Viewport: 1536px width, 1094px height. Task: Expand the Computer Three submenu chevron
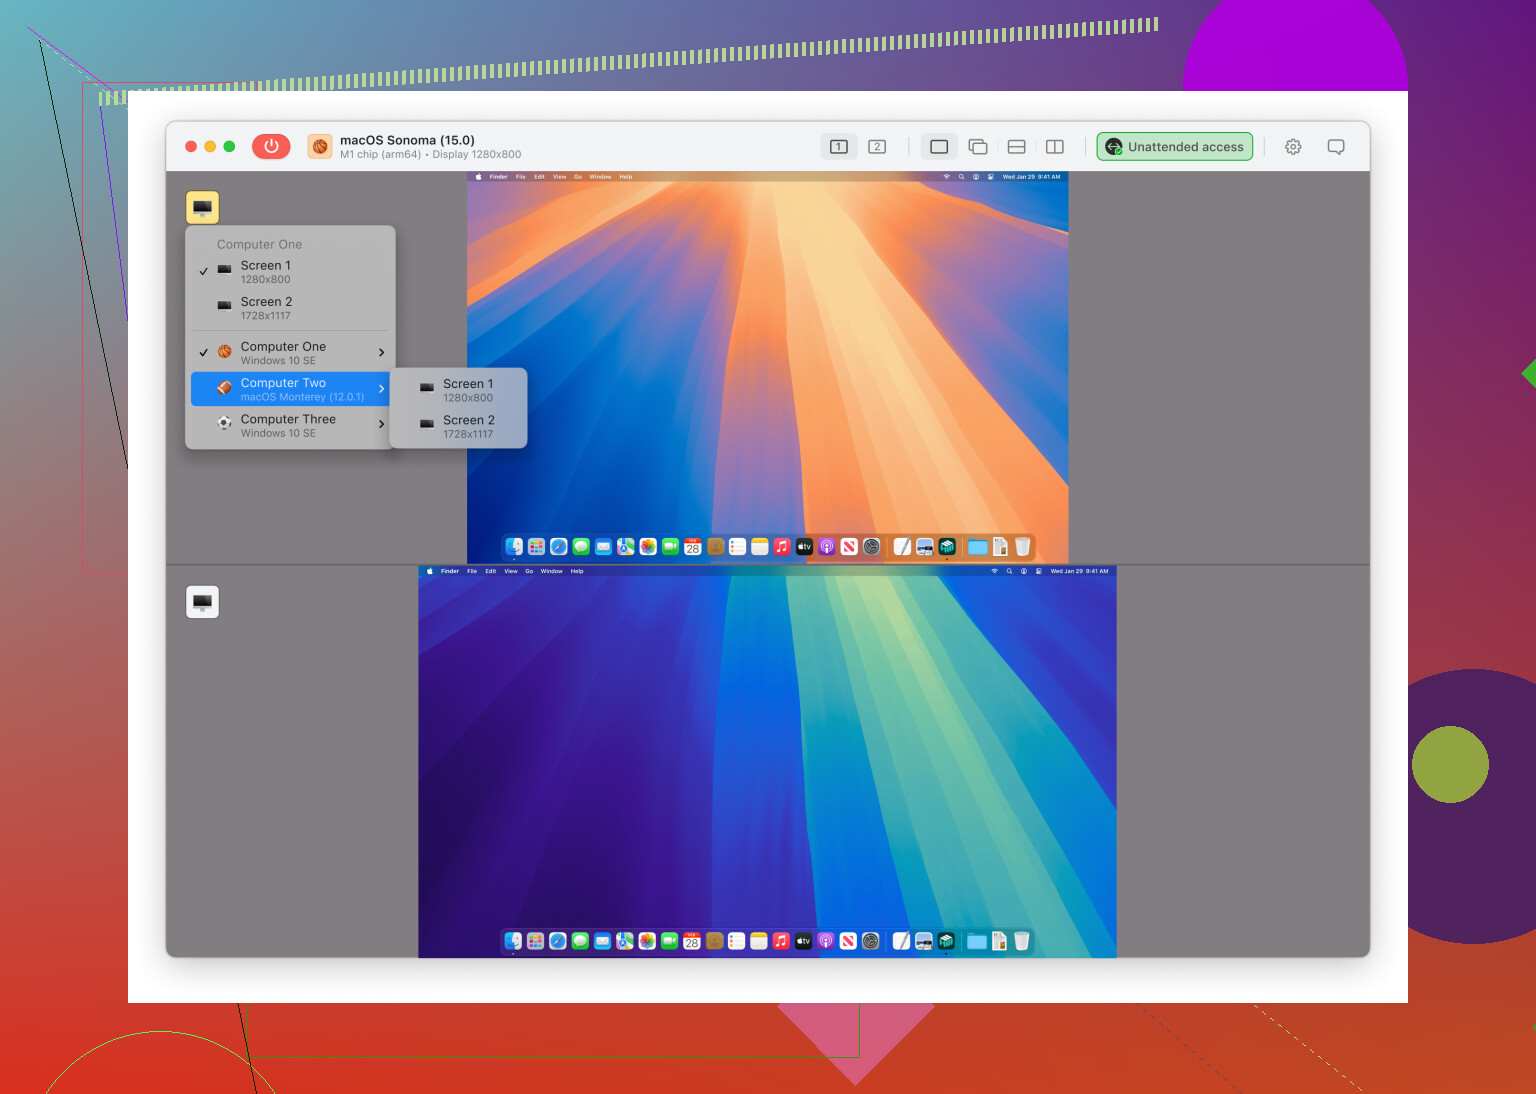click(x=381, y=425)
